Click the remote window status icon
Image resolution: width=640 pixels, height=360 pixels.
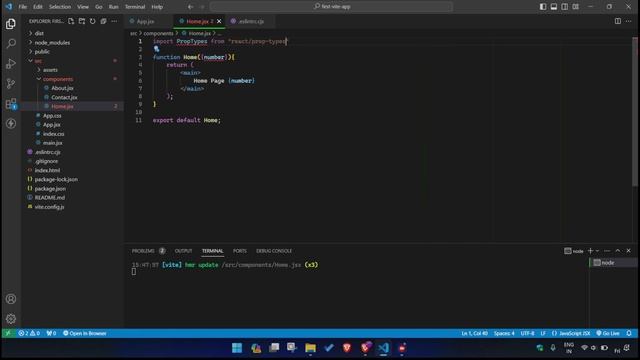[8, 333]
